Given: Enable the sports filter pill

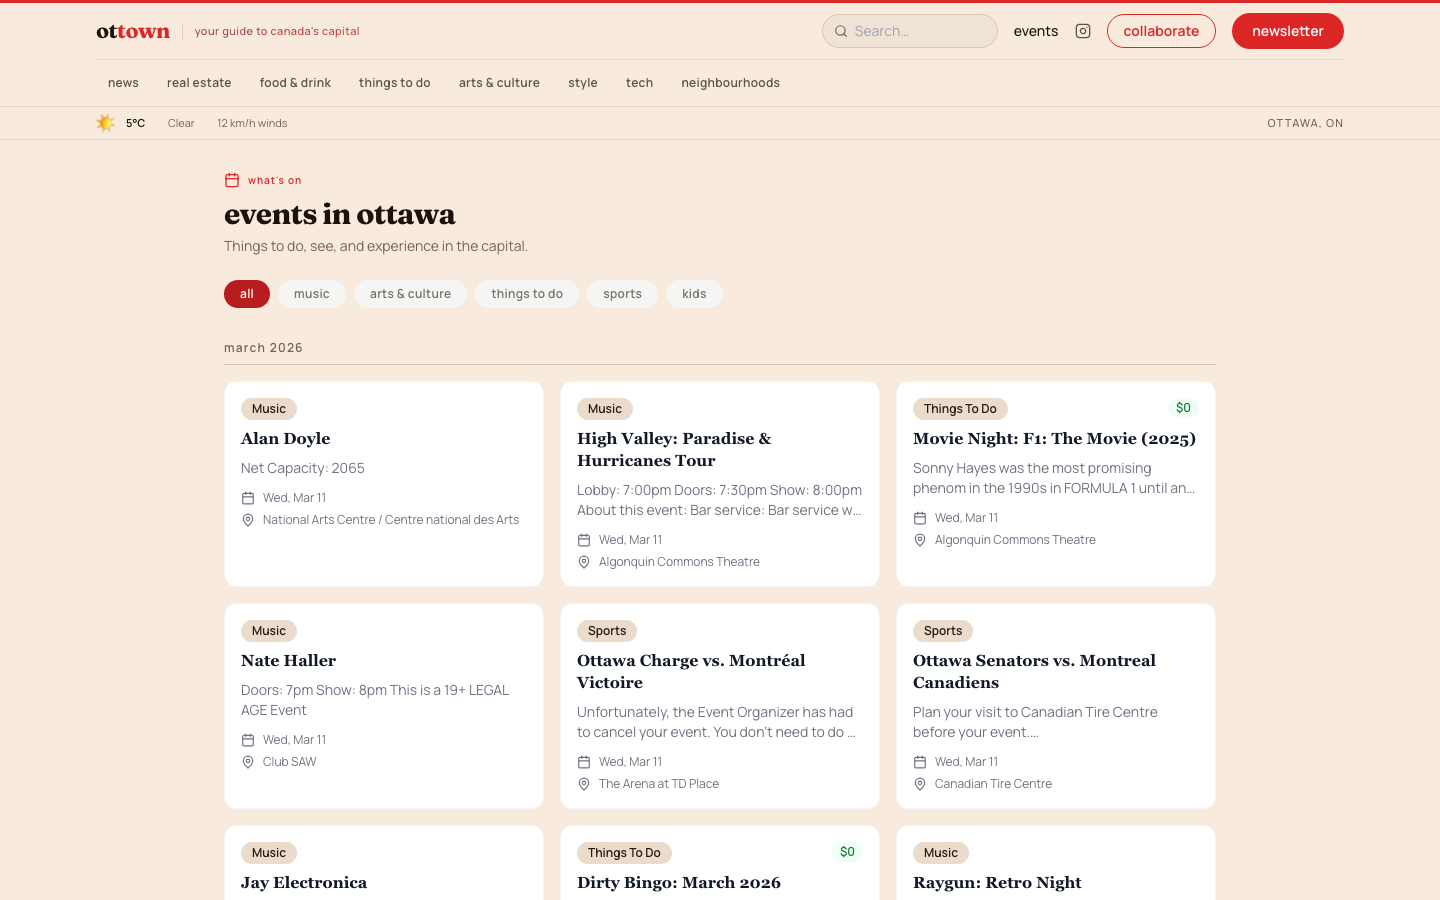Looking at the screenshot, I should [x=622, y=293].
